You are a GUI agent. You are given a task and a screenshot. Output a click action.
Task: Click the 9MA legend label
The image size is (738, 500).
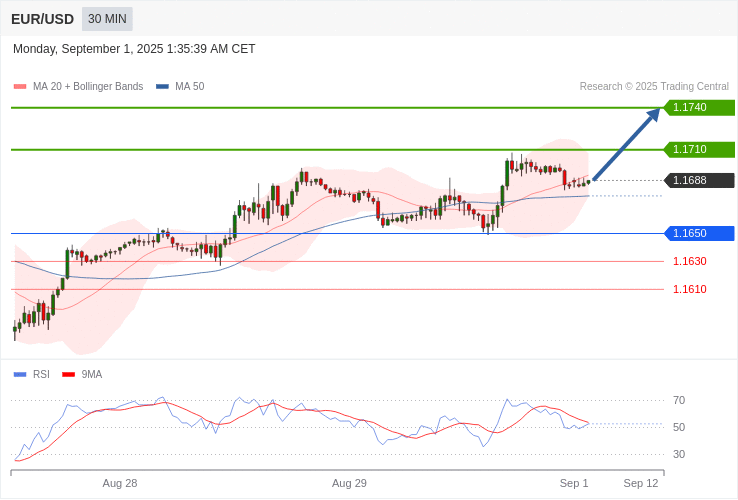click(92, 375)
